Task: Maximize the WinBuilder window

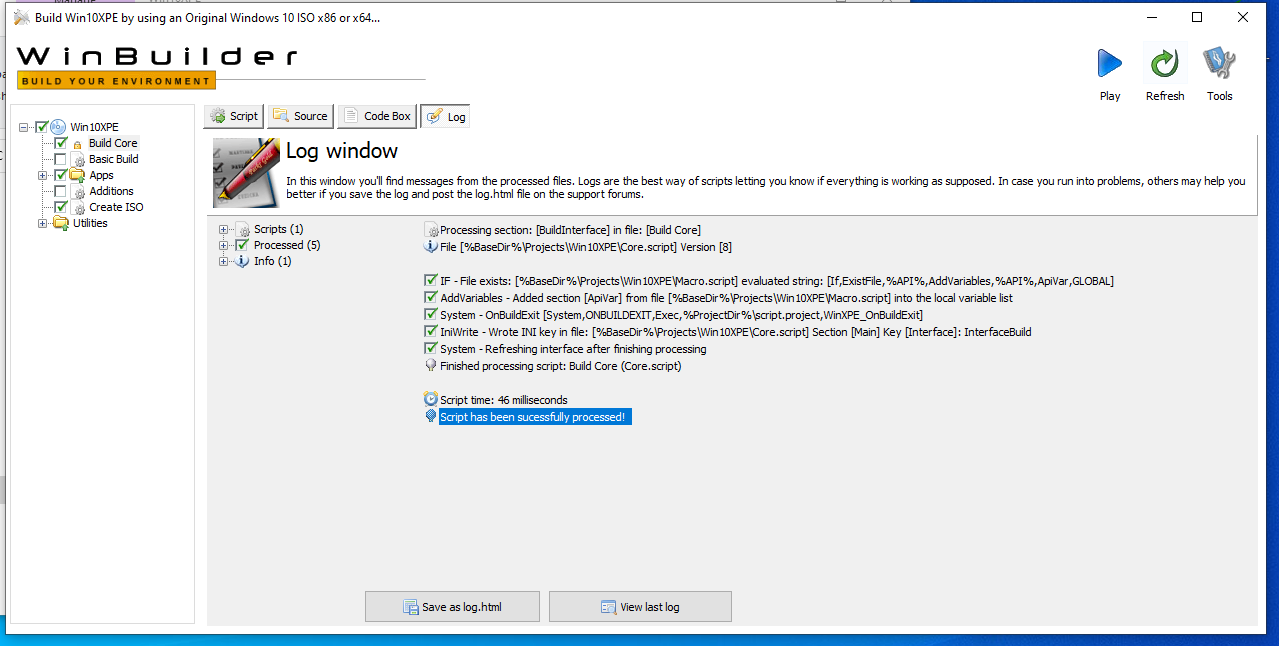Action: coord(1197,17)
